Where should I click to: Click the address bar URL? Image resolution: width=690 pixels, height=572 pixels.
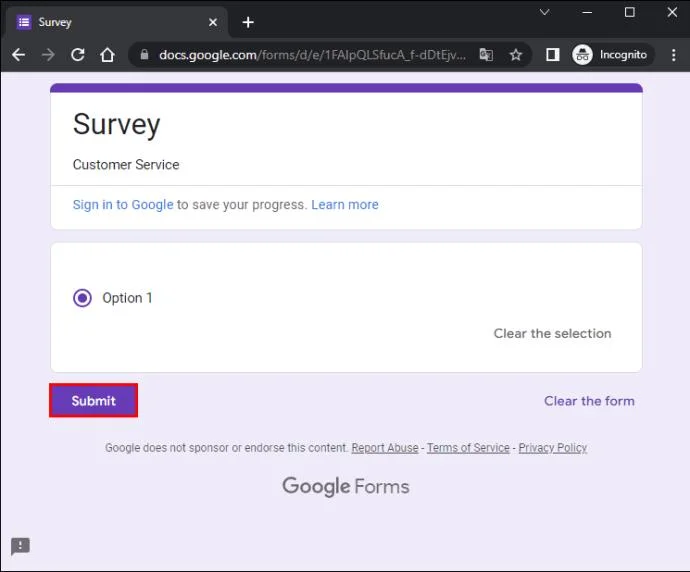point(312,55)
